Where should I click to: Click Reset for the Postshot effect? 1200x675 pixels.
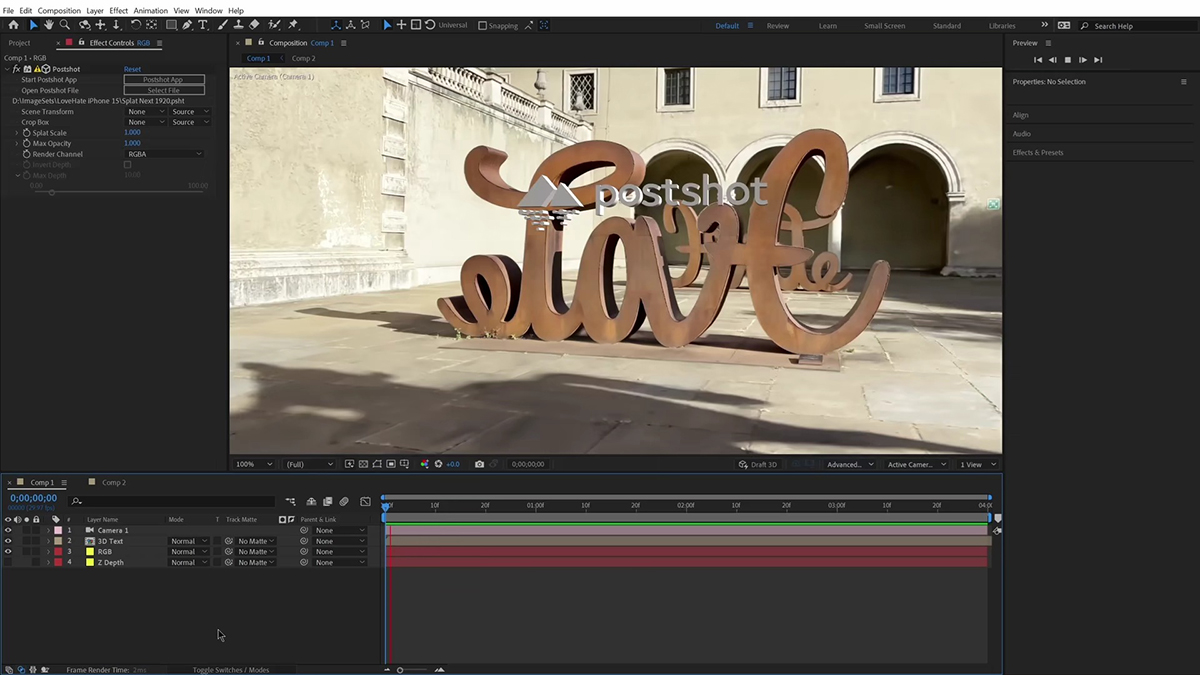(x=132, y=70)
